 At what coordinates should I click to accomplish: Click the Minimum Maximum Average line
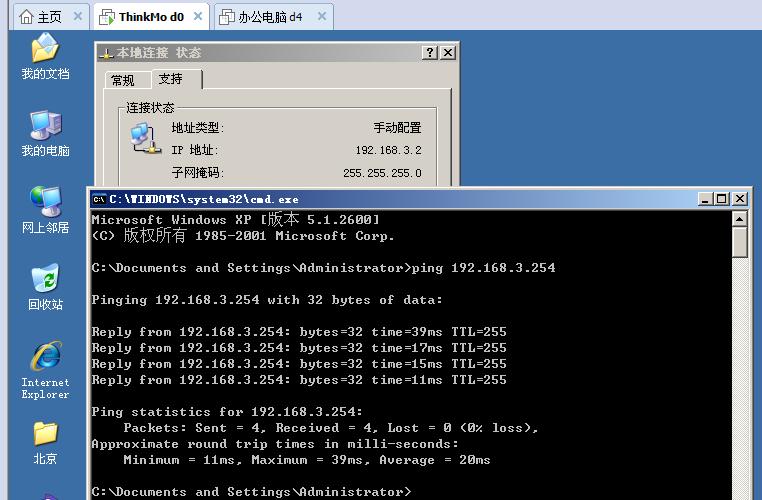307,460
